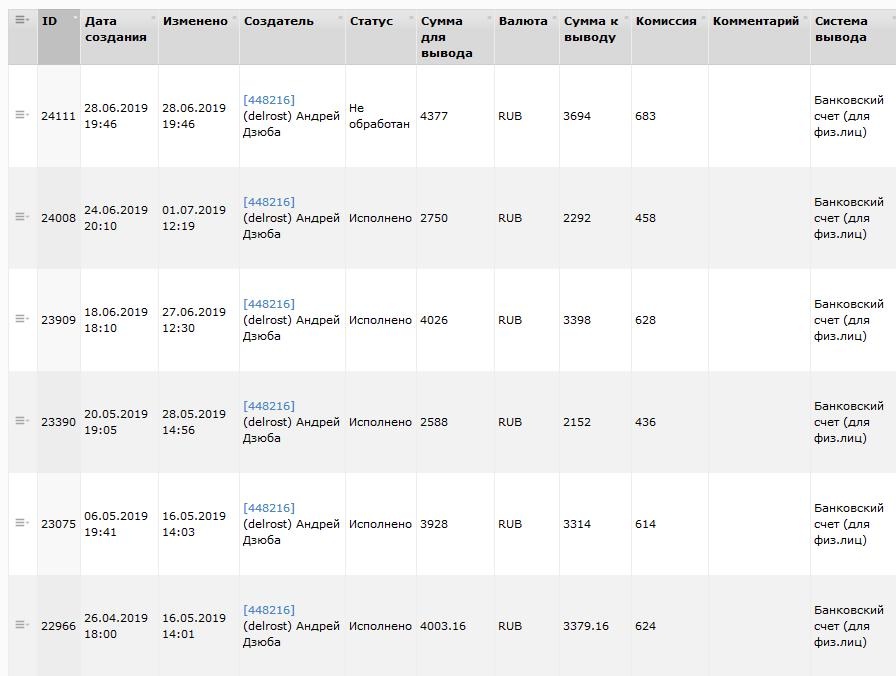Open row actions menu for ID 23075

tap(21, 523)
